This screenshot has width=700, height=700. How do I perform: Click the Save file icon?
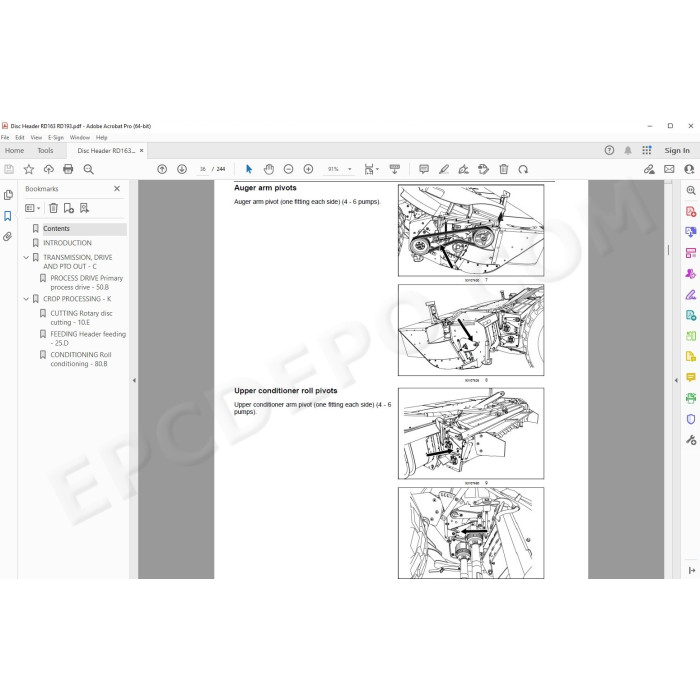coord(9,169)
